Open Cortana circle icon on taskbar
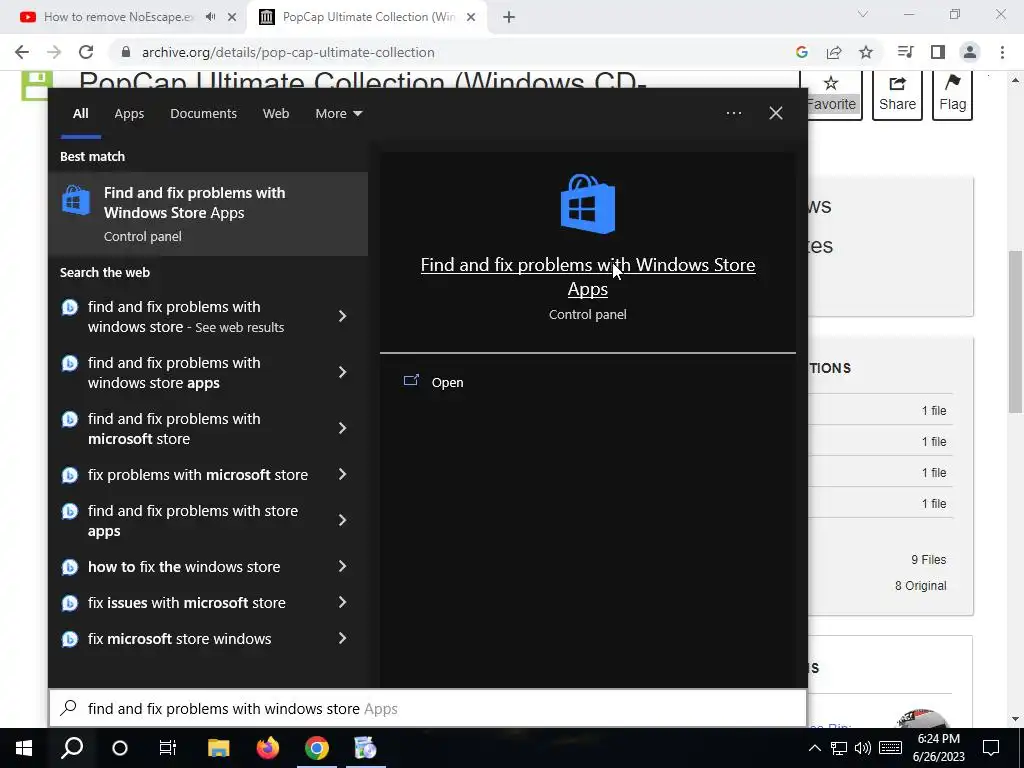The height and width of the screenshot is (768, 1024). 120,748
